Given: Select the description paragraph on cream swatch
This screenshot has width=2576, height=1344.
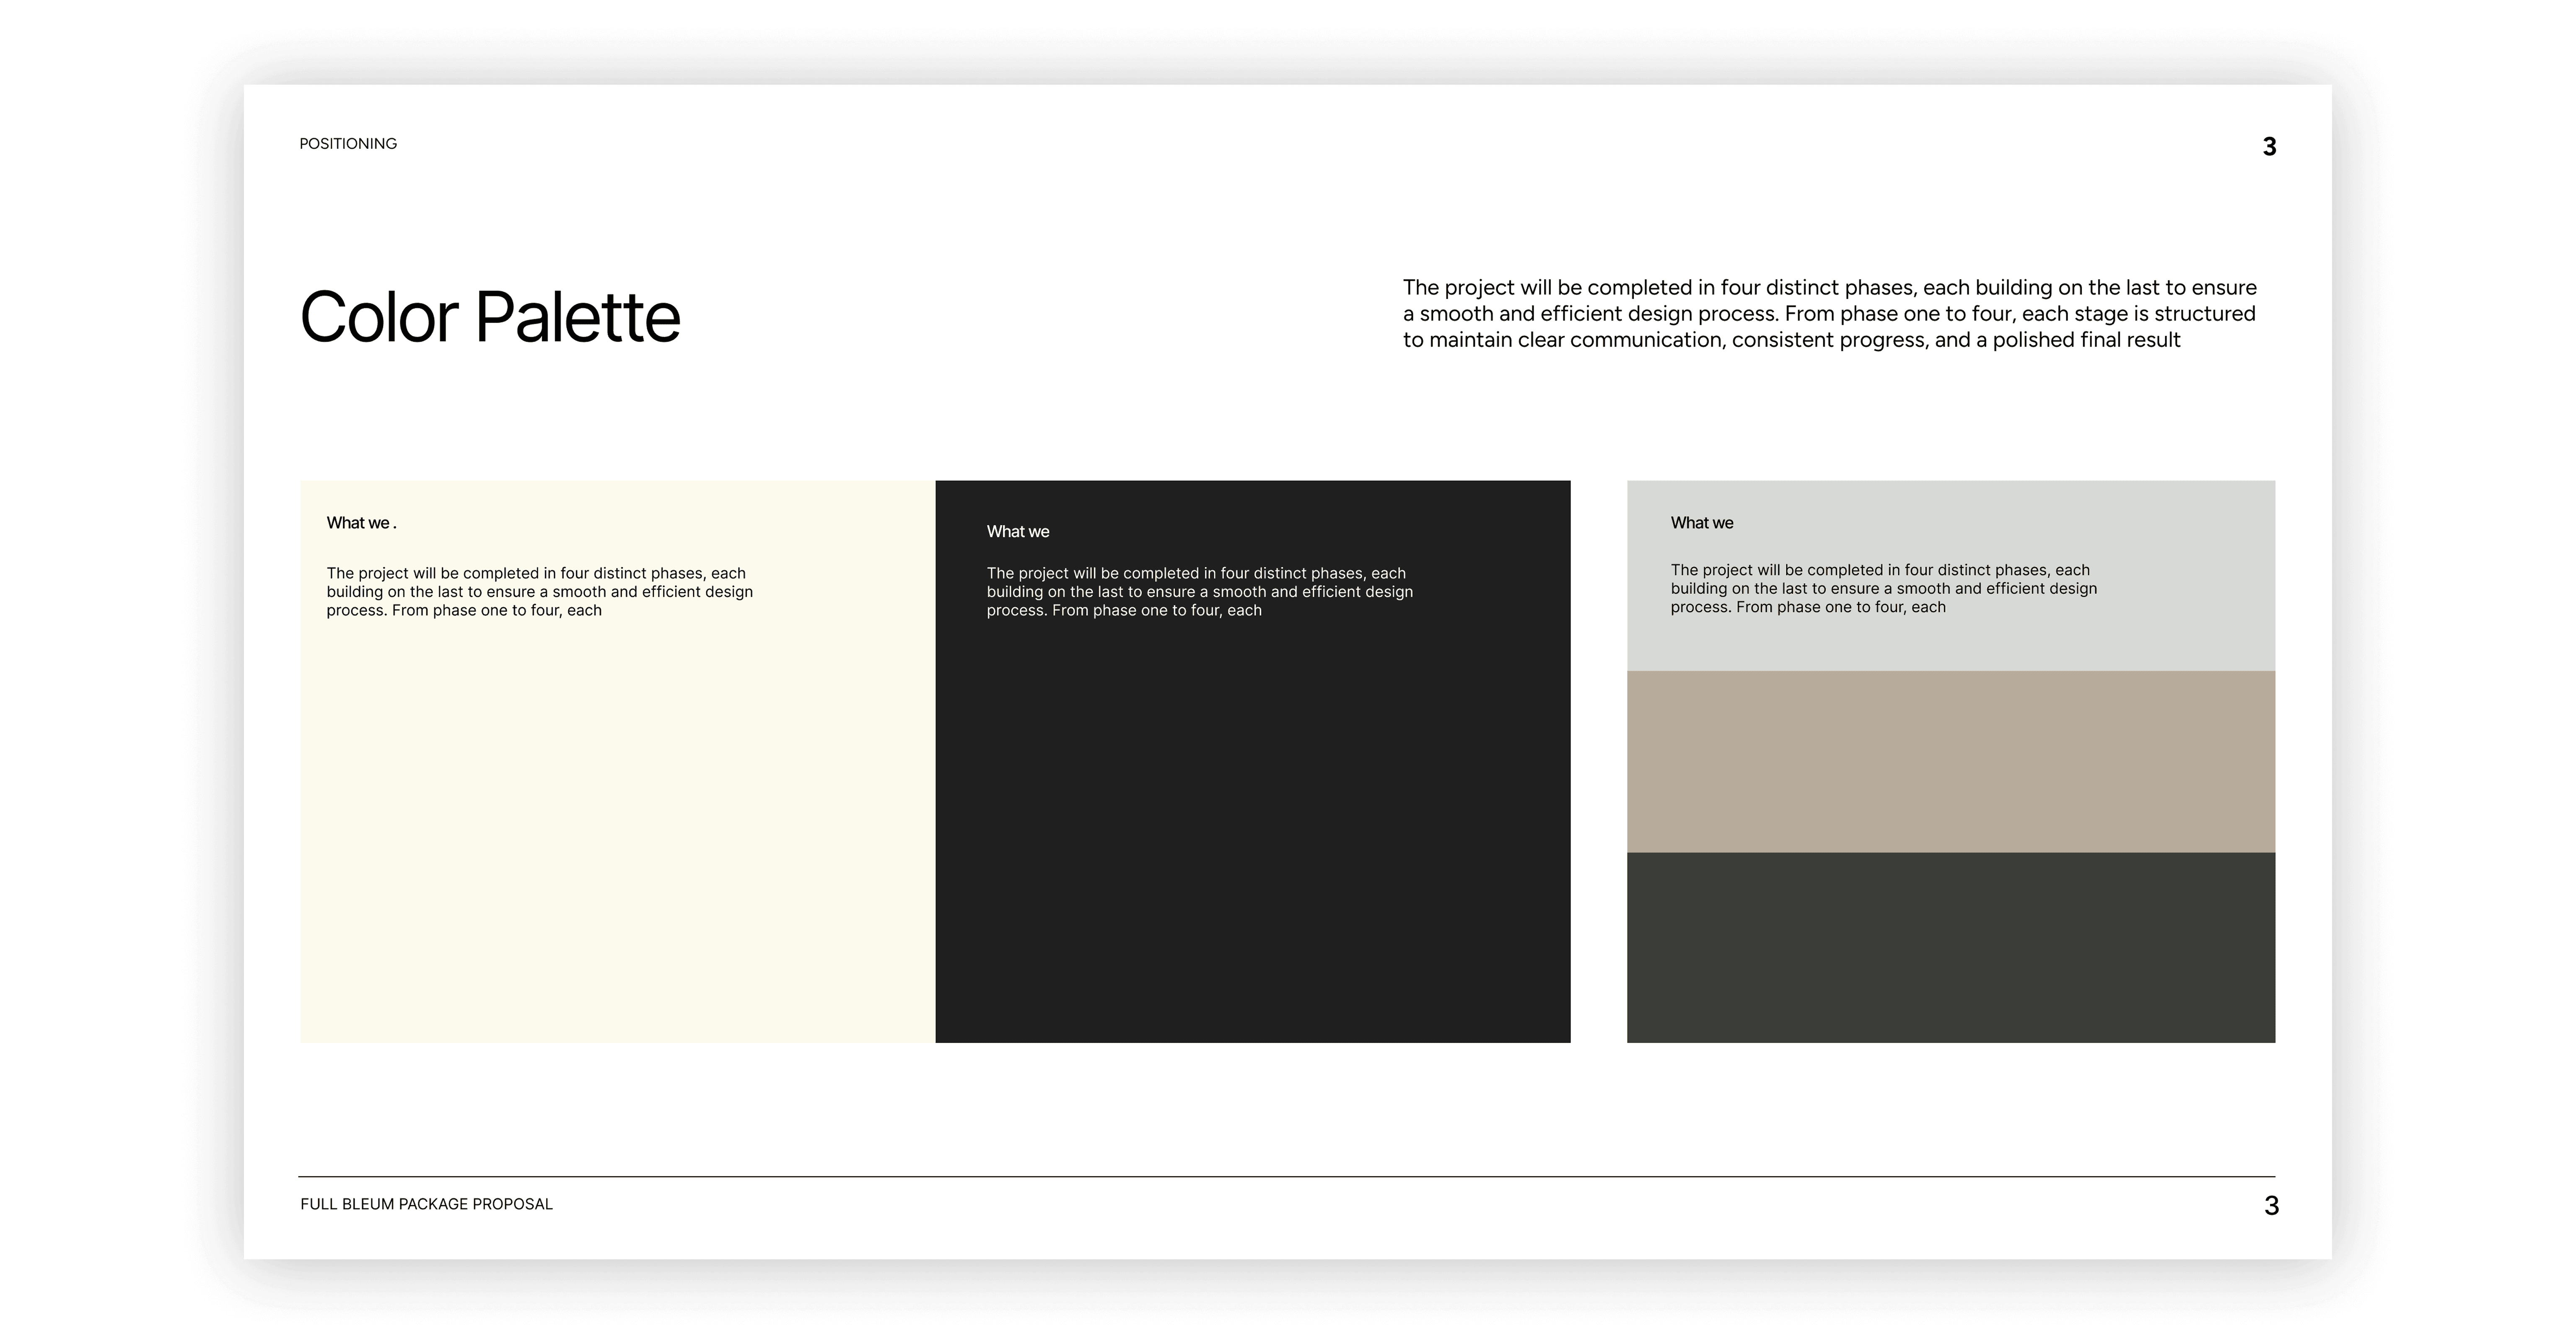Looking at the screenshot, I should coord(540,592).
